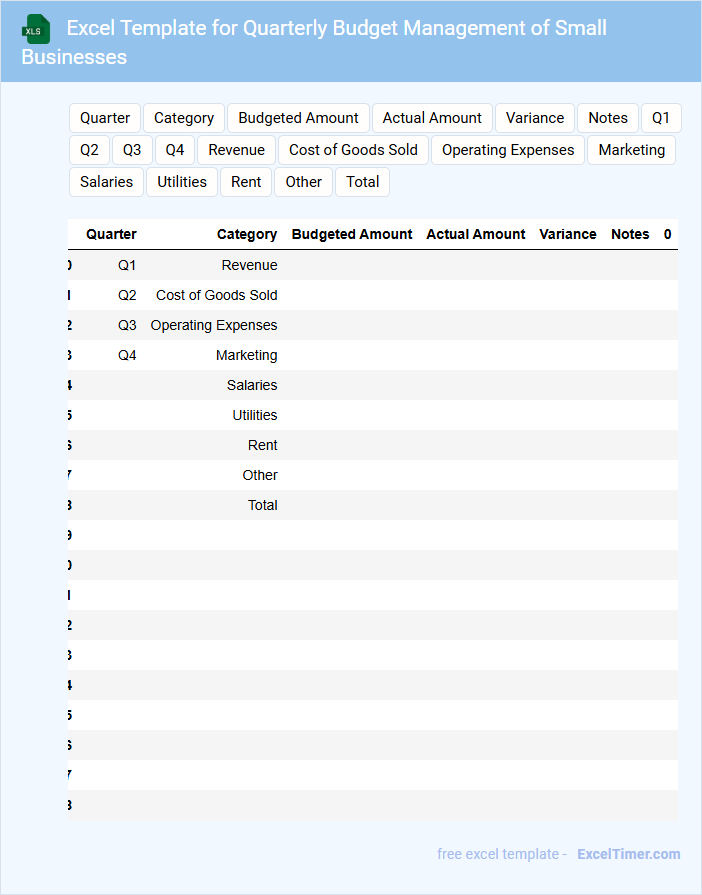This screenshot has height=895, width=702.
Task: Select the Q4 cell in the table
Action: point(127,356)
